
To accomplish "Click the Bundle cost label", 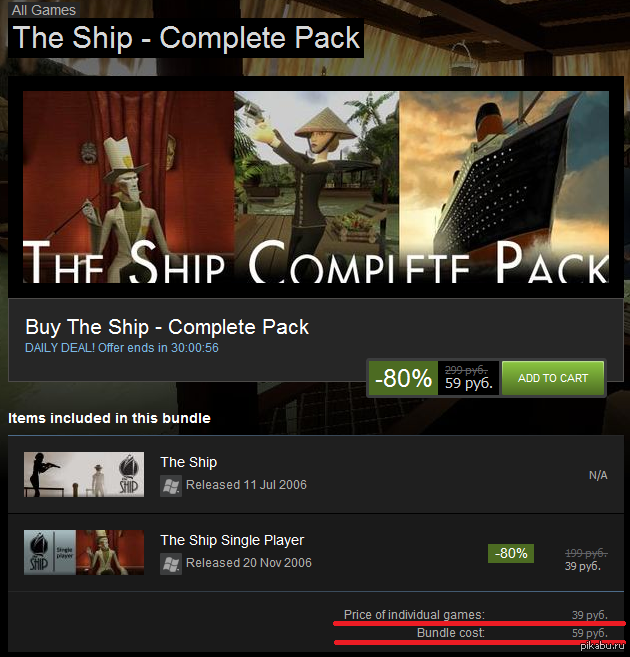I will coord(451,633).
